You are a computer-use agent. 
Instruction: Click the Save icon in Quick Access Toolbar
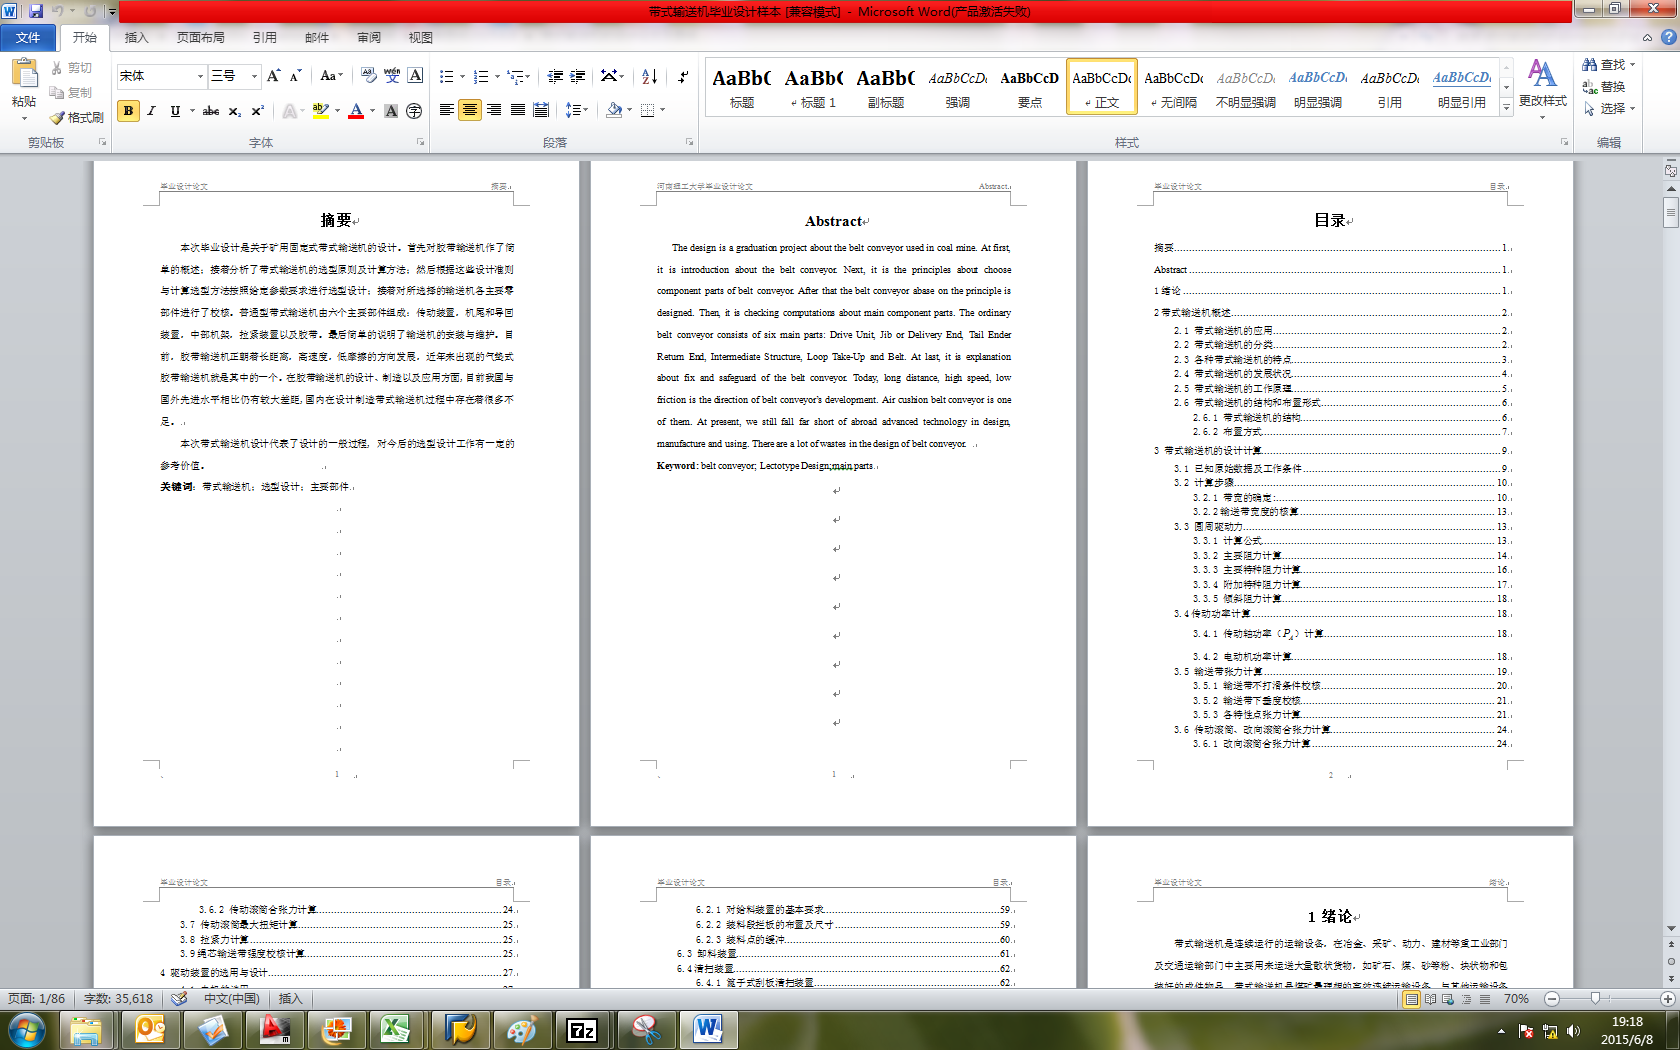click(36, 11)
